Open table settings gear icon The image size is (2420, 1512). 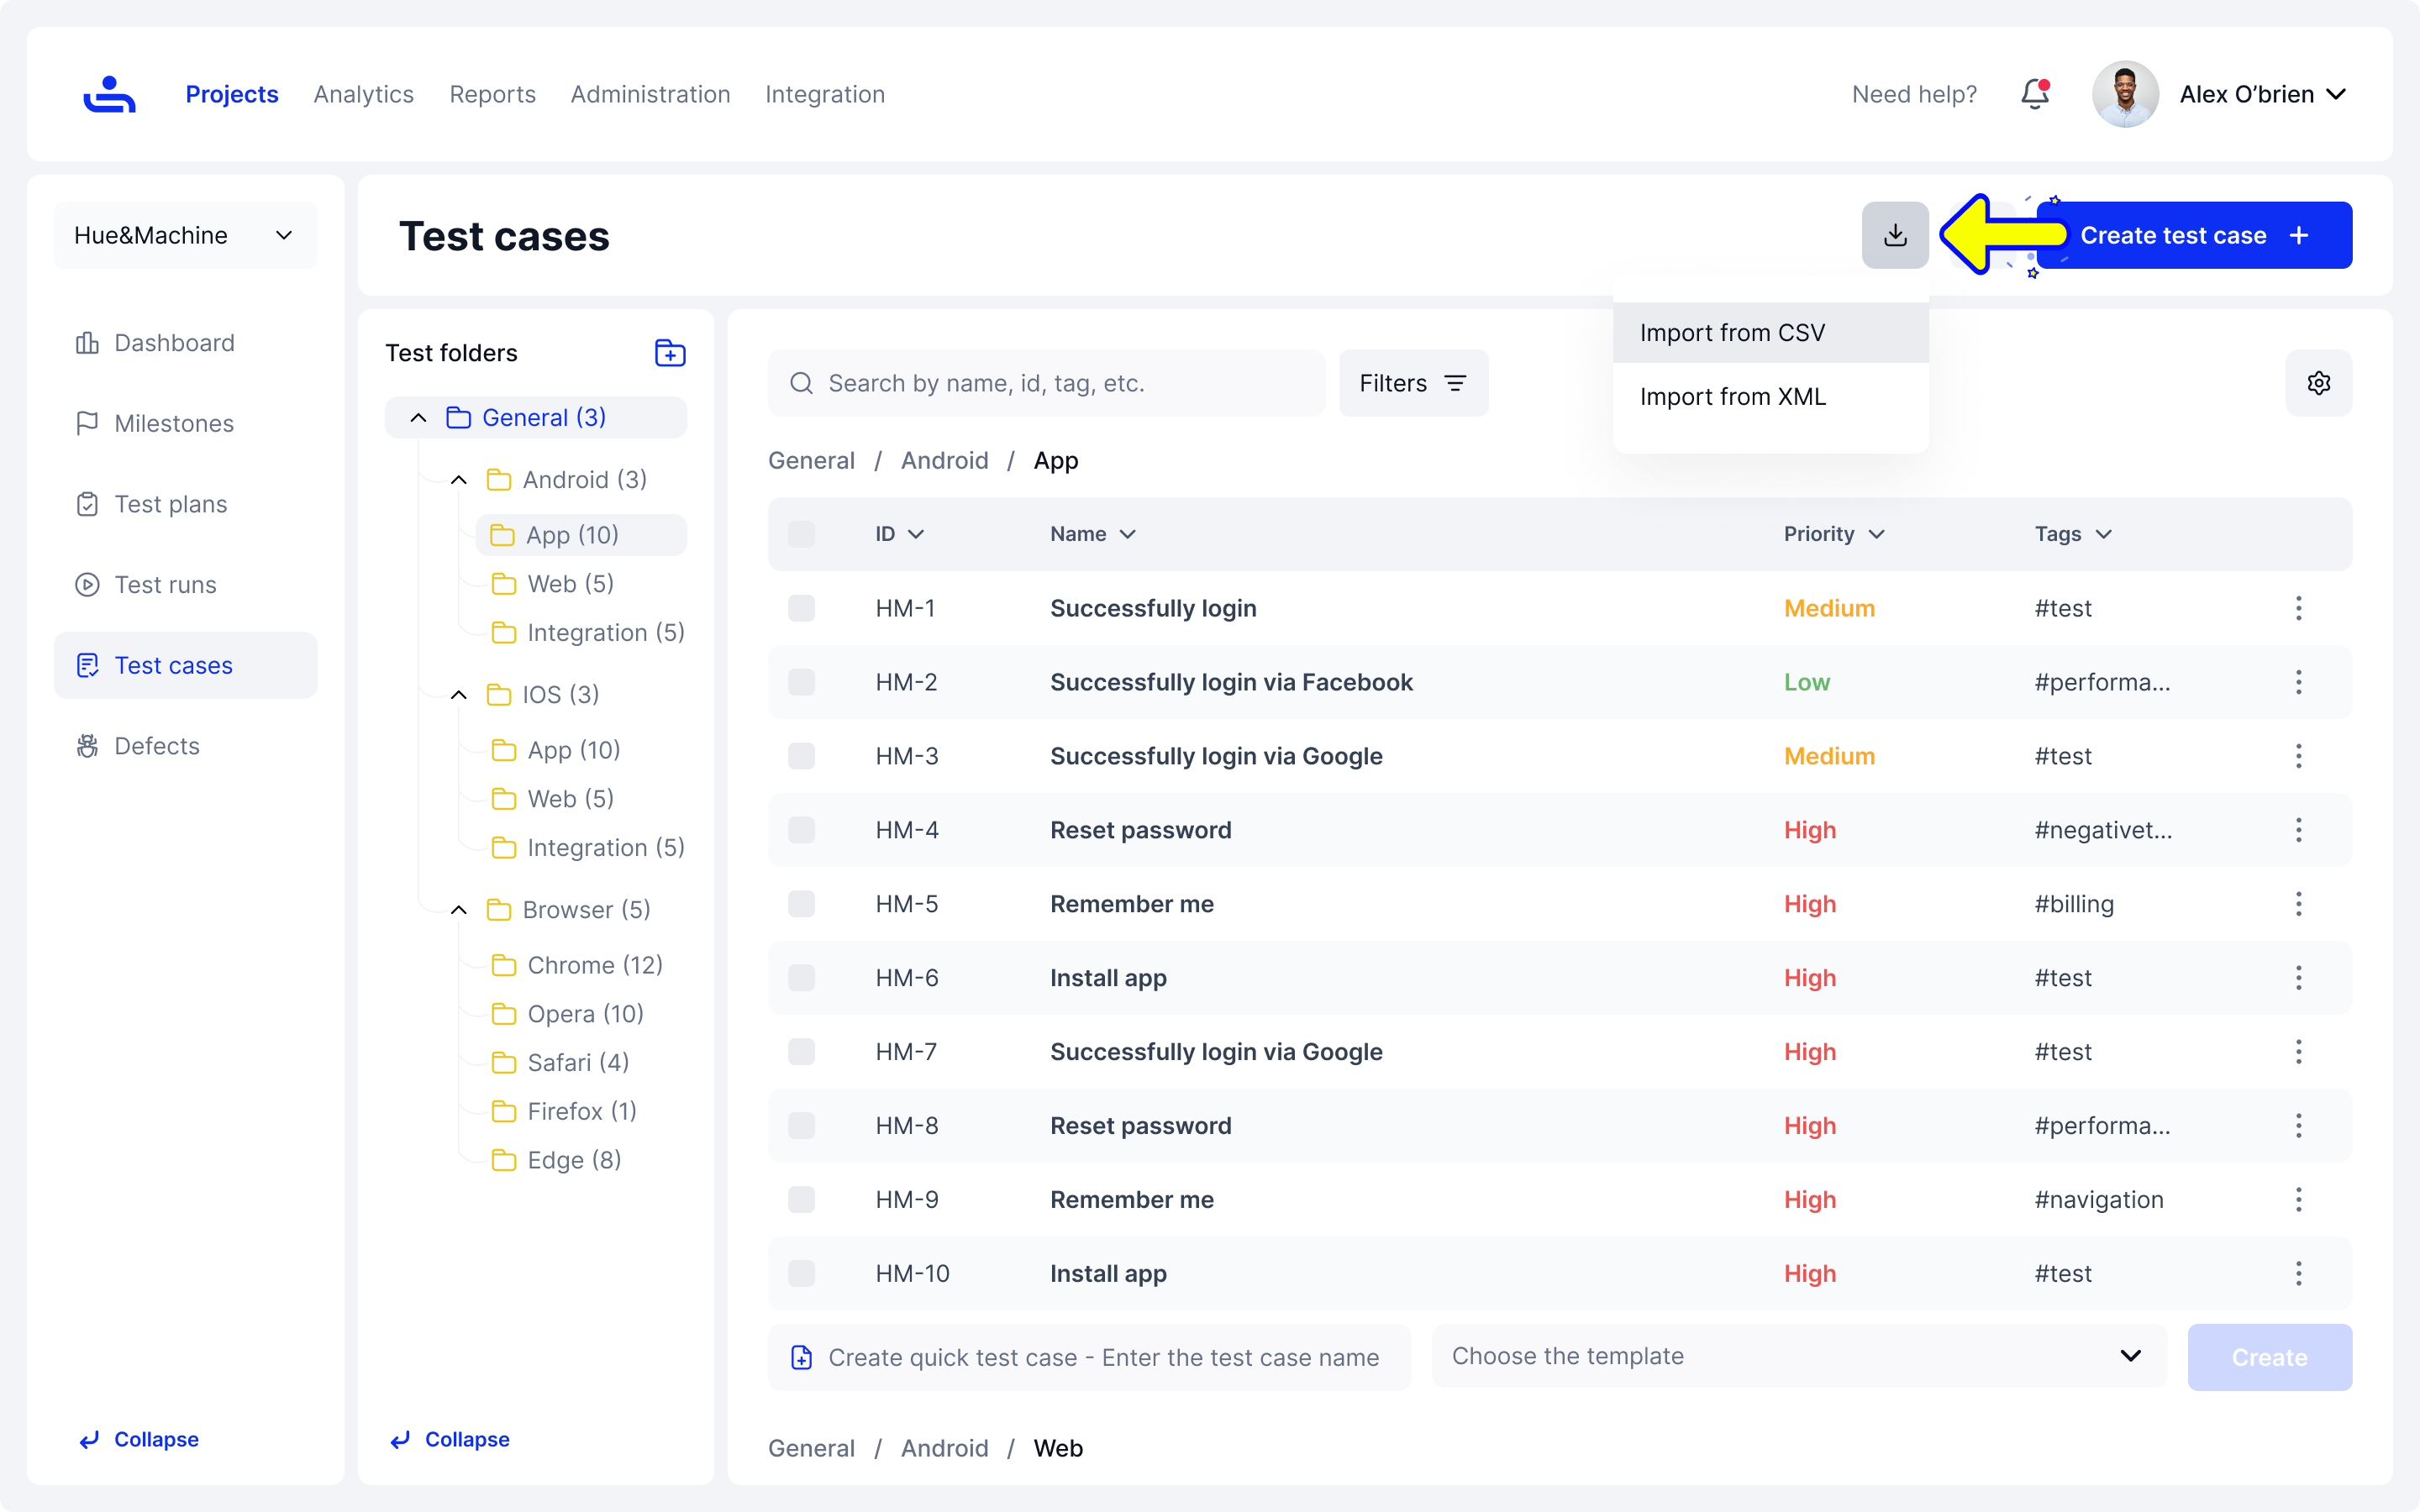[2318, 383]
